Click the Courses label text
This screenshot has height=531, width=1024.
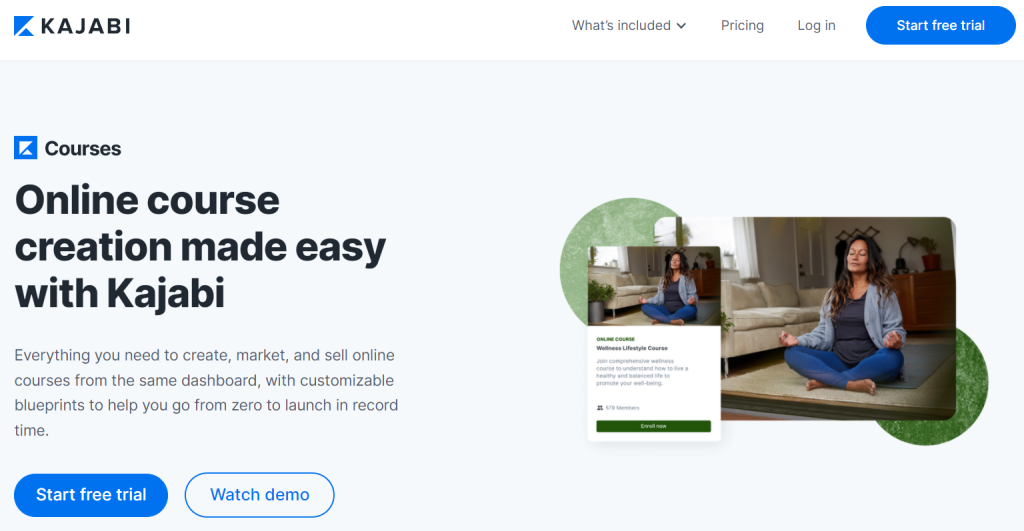click(83, 148)
